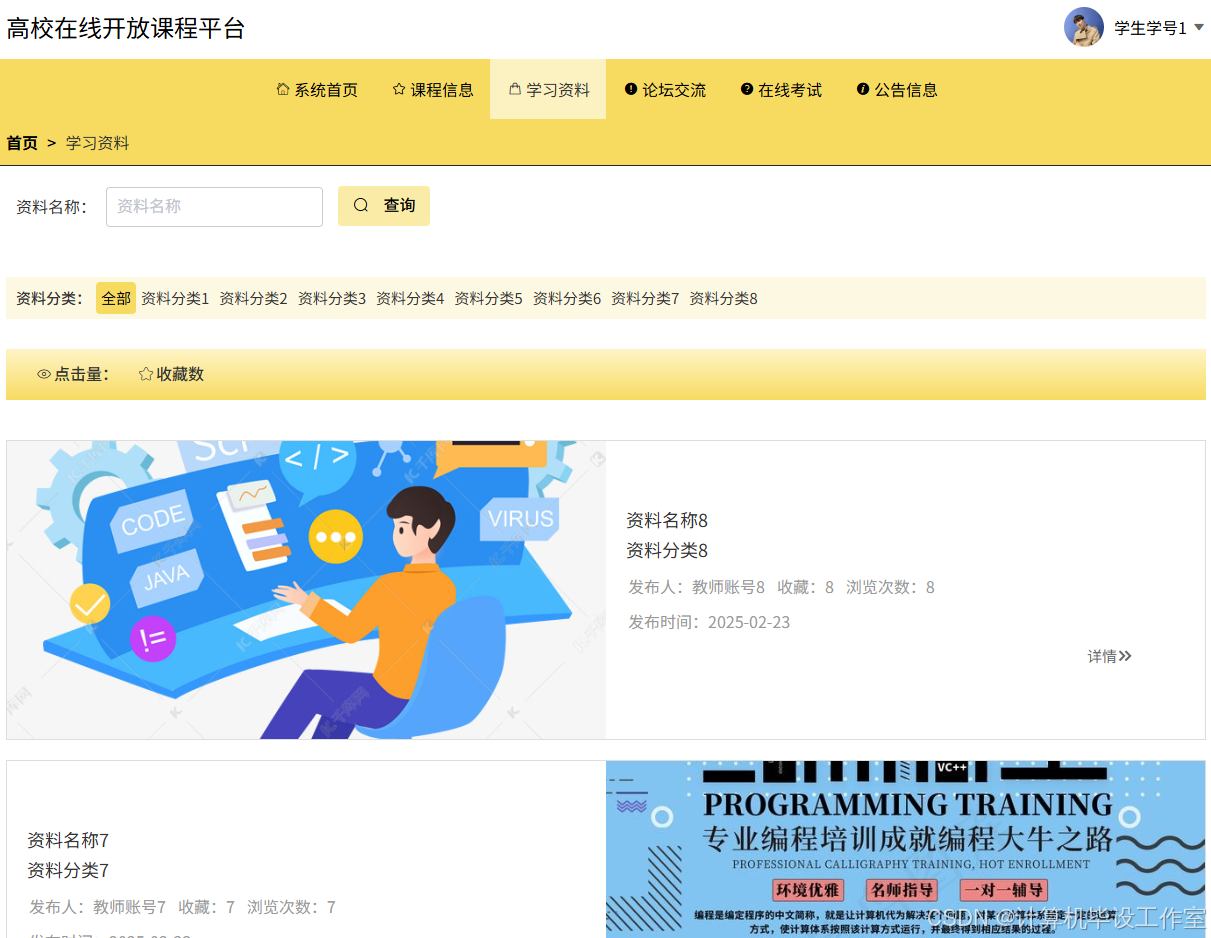Click the 资料名称7 title
This screenshot has height=938, width=1211.
point(68,840)
